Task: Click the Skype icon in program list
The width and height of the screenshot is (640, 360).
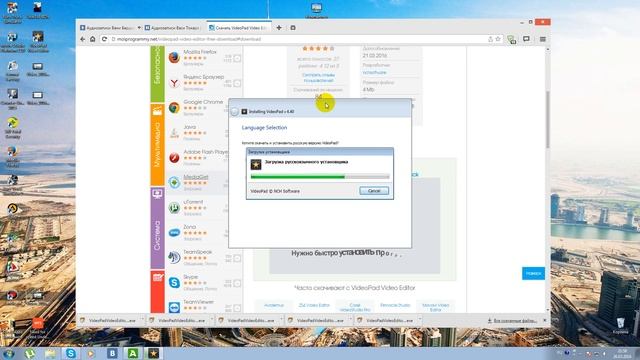Action: tap(174, 282)
